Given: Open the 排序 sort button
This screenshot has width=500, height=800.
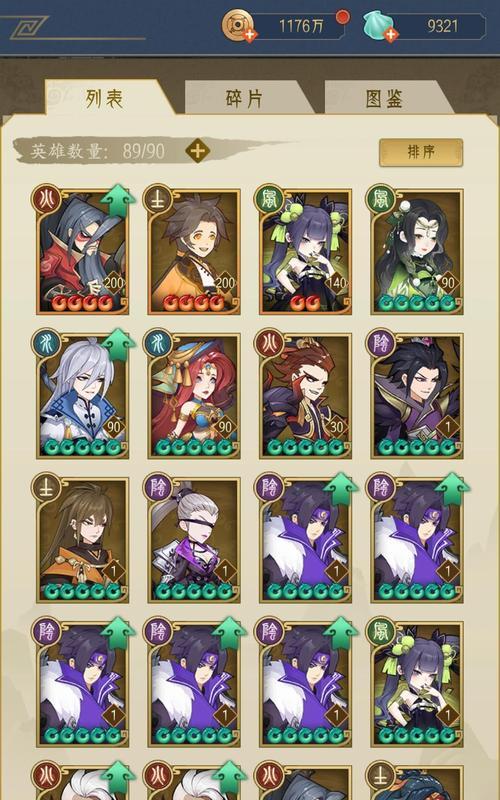Looking at the screenshot, I should pos(421,152).
